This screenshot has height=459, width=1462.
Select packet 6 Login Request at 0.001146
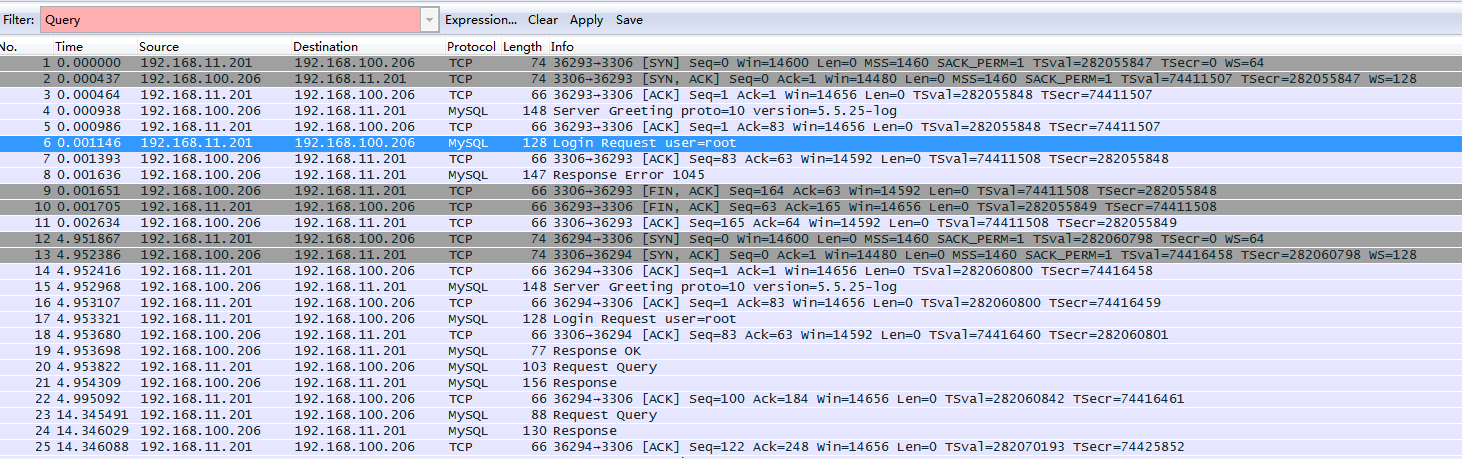coord(731,143)
